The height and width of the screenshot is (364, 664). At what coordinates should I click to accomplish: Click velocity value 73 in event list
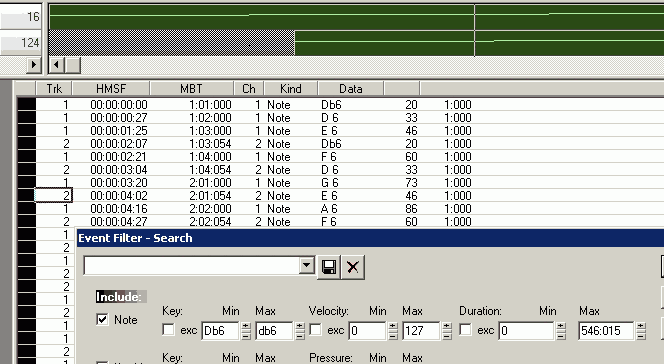tap(411, 183)
